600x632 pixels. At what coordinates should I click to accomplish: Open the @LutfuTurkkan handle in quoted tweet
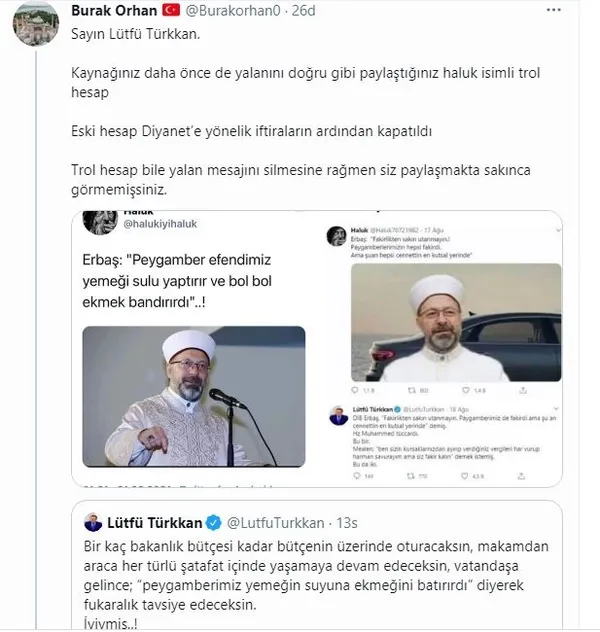pos(276,523)
